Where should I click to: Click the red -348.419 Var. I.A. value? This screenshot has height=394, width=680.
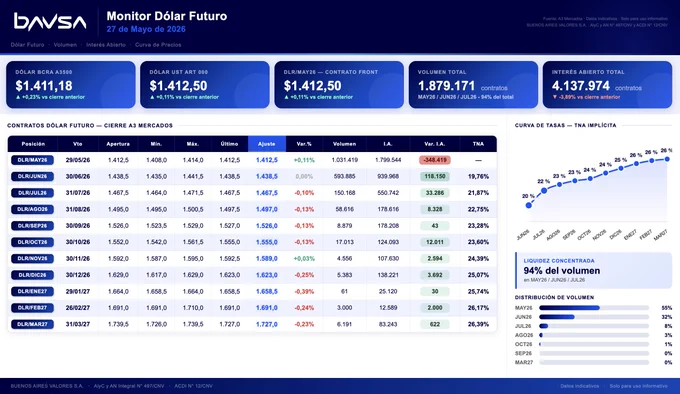[x=435, y=160]
